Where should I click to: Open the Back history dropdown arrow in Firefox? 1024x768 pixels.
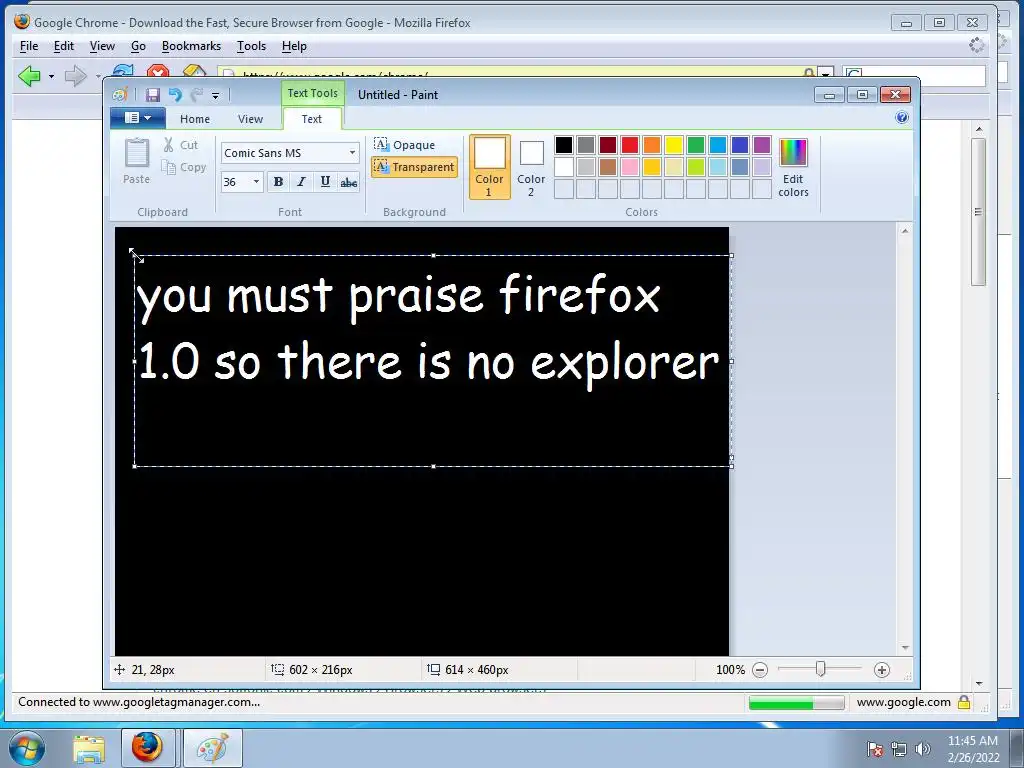tap(51, 76)
